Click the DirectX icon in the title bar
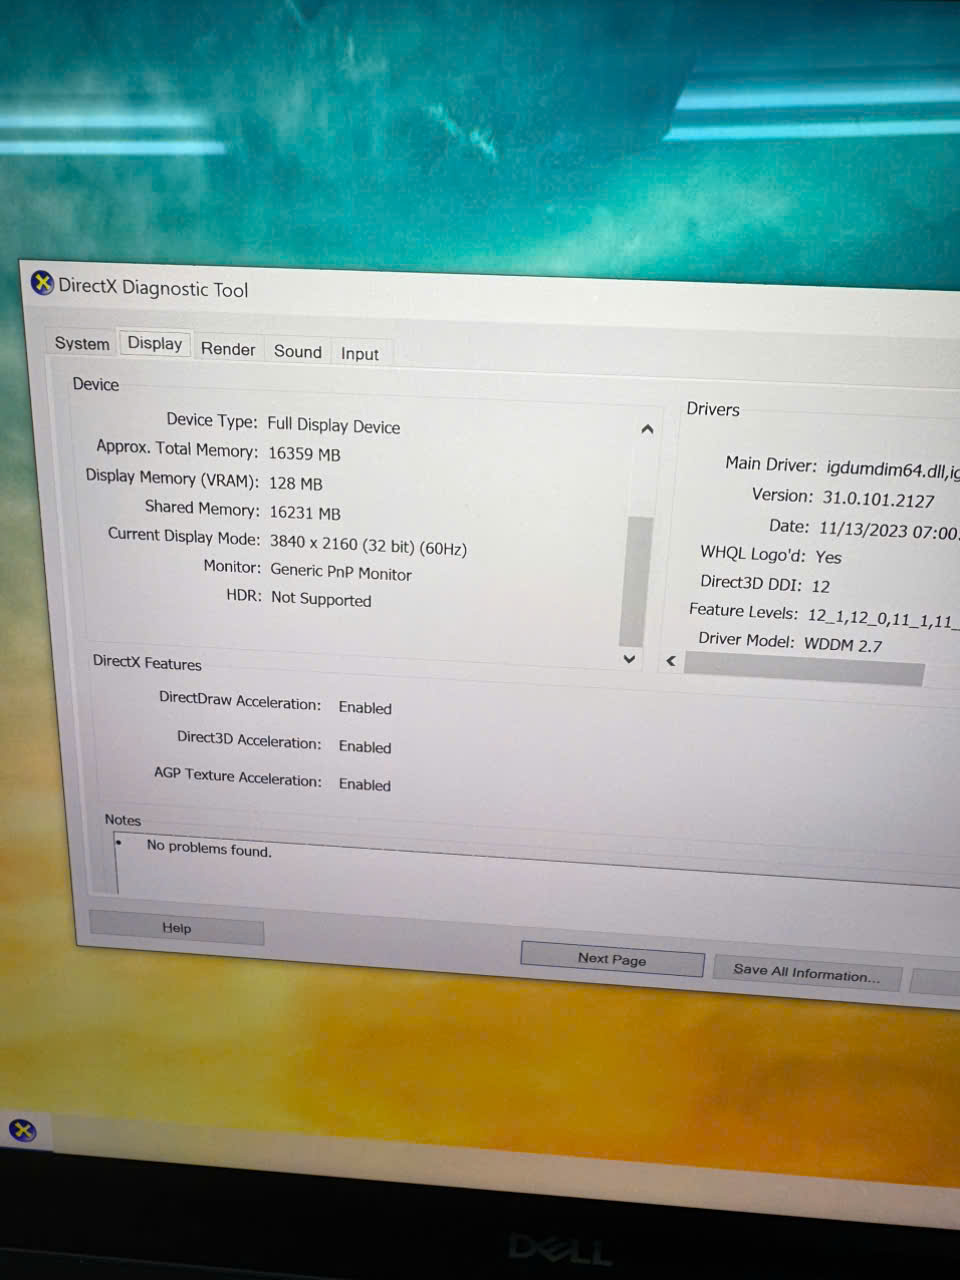This screenshot has width=960, height=1280. (42, 284)
